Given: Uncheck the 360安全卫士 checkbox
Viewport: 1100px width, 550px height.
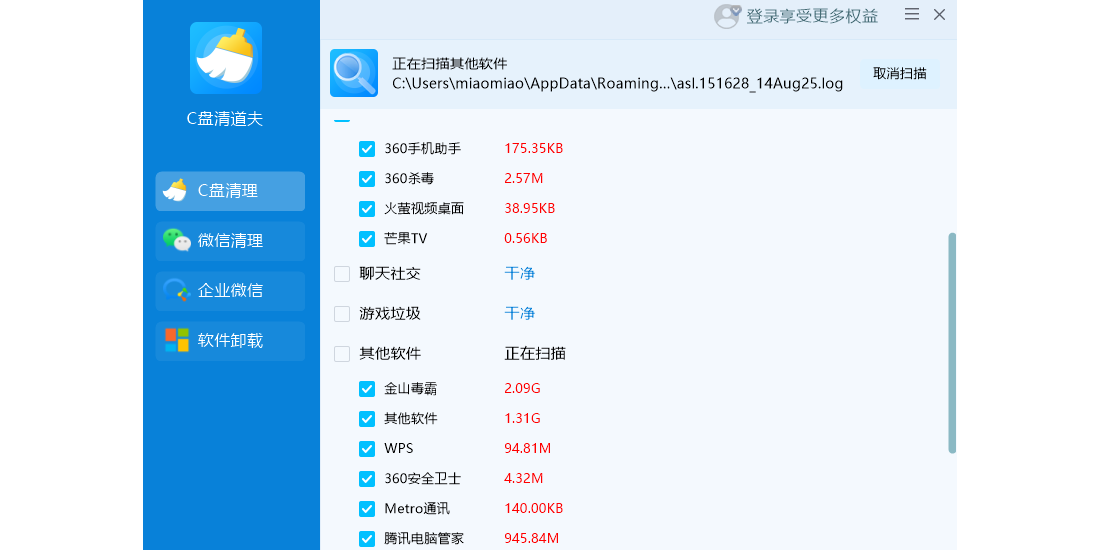Looking at the screenshot, I should (x=367, y=479).
